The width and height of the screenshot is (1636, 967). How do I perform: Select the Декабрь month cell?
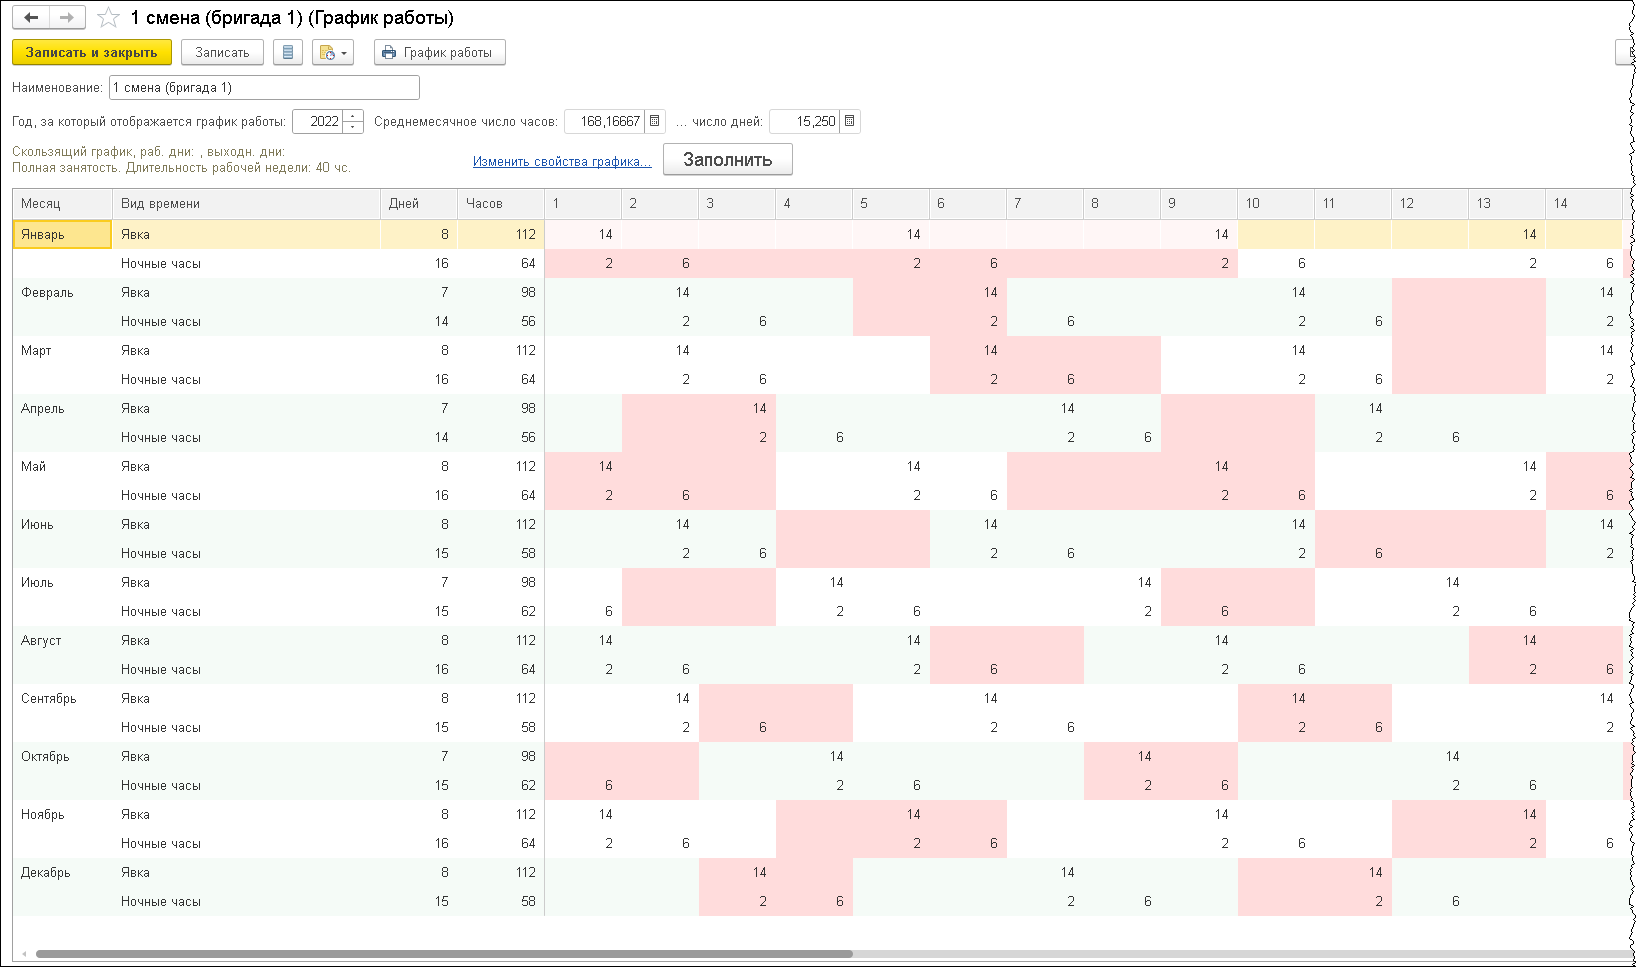(62, 872)
